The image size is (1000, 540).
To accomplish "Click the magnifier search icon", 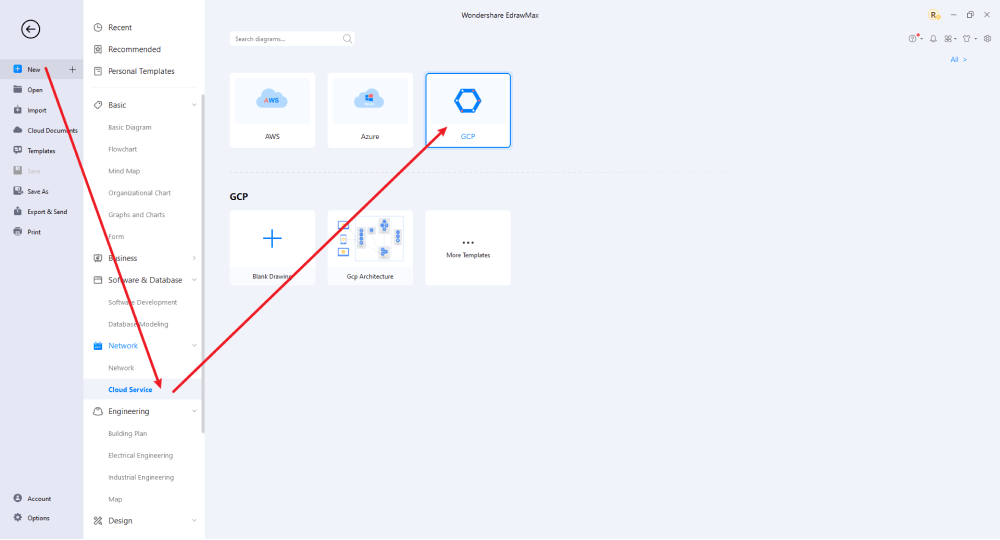I will (347, 39).
